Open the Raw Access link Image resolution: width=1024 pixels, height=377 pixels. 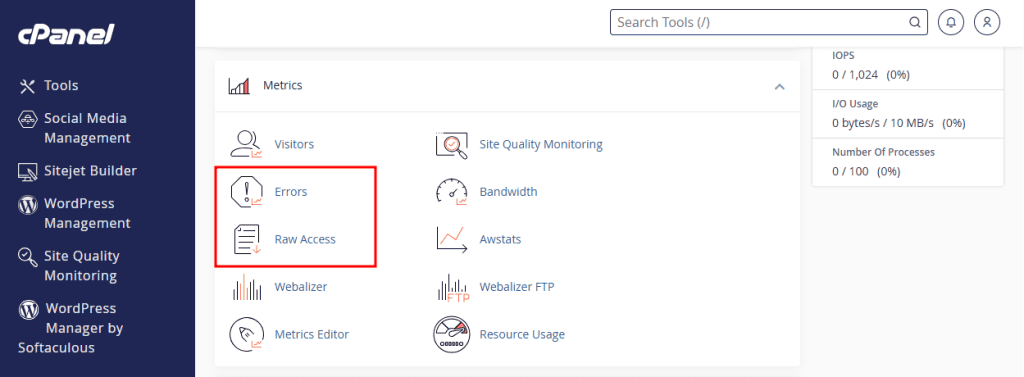click(x=305, y=240)
